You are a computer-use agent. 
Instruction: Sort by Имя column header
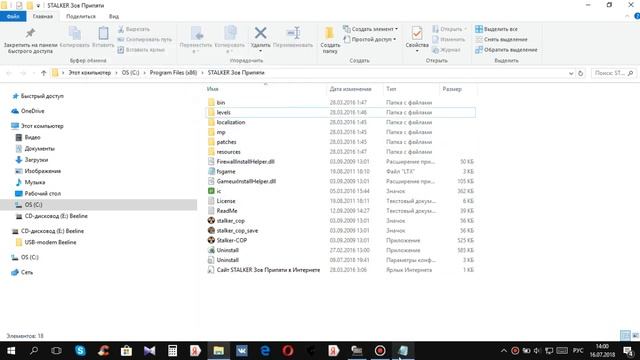pyautogui.click(x=212, y=89)
